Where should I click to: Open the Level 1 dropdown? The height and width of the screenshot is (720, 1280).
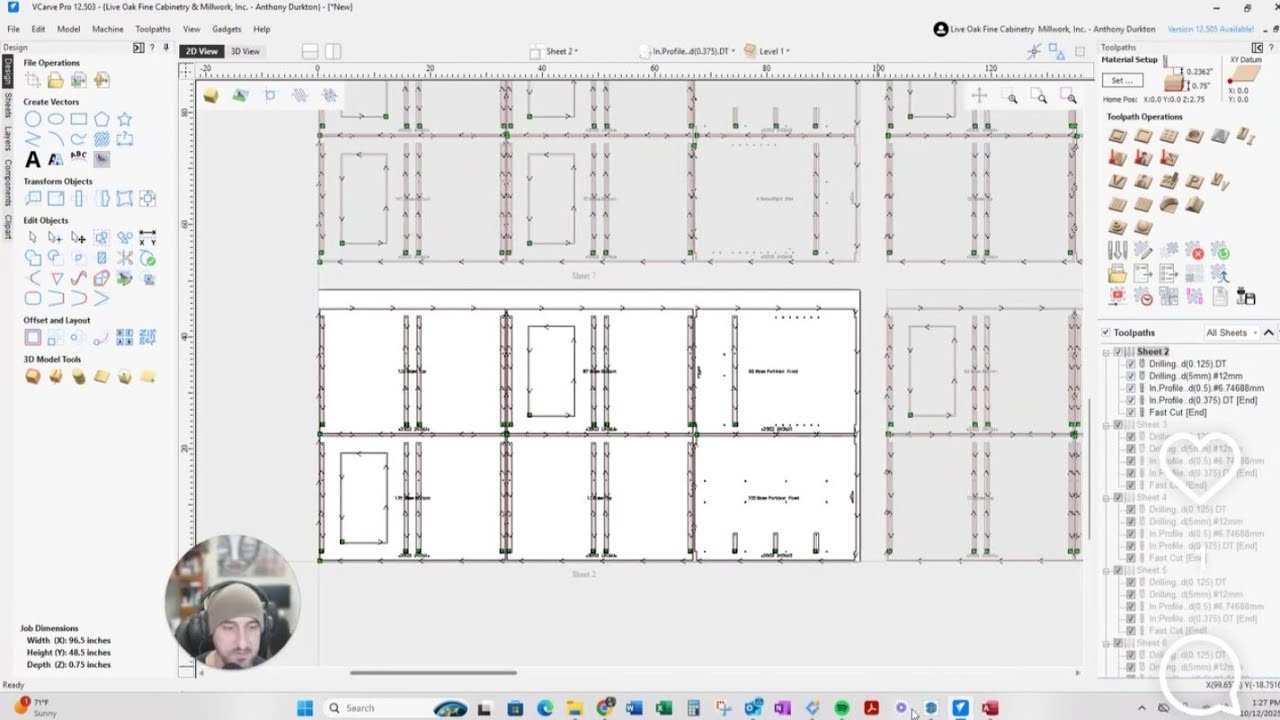click(x=767, y=51)
